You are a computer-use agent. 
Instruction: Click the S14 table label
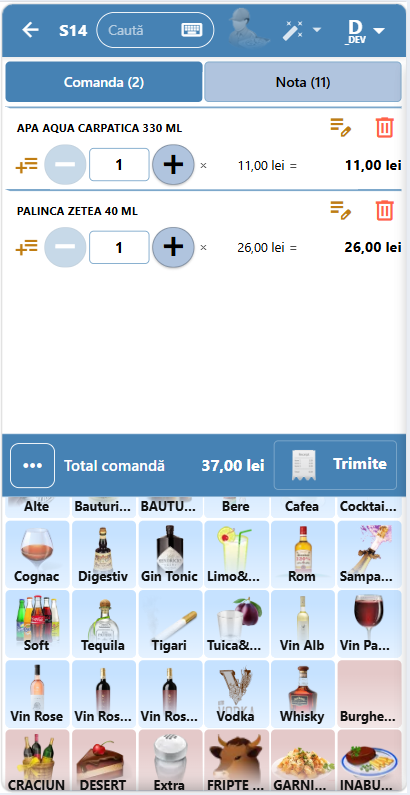coord(73,30)
